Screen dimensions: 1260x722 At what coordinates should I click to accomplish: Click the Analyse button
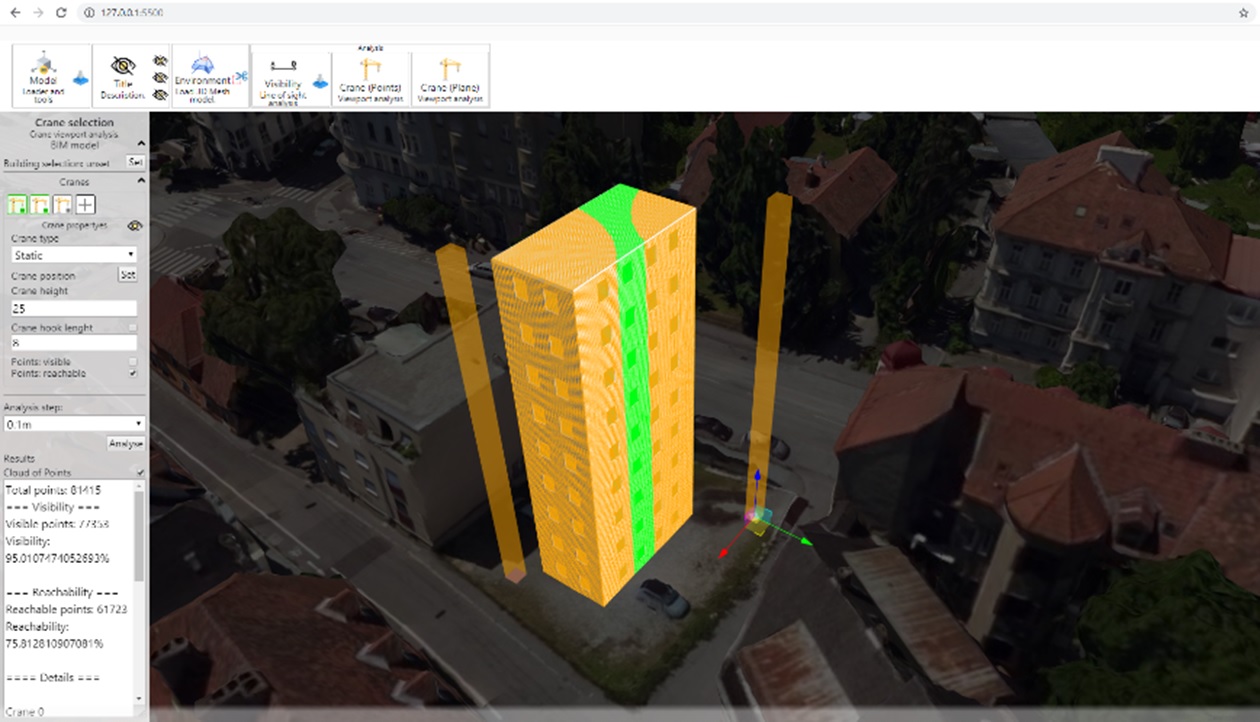click(126, 443)
